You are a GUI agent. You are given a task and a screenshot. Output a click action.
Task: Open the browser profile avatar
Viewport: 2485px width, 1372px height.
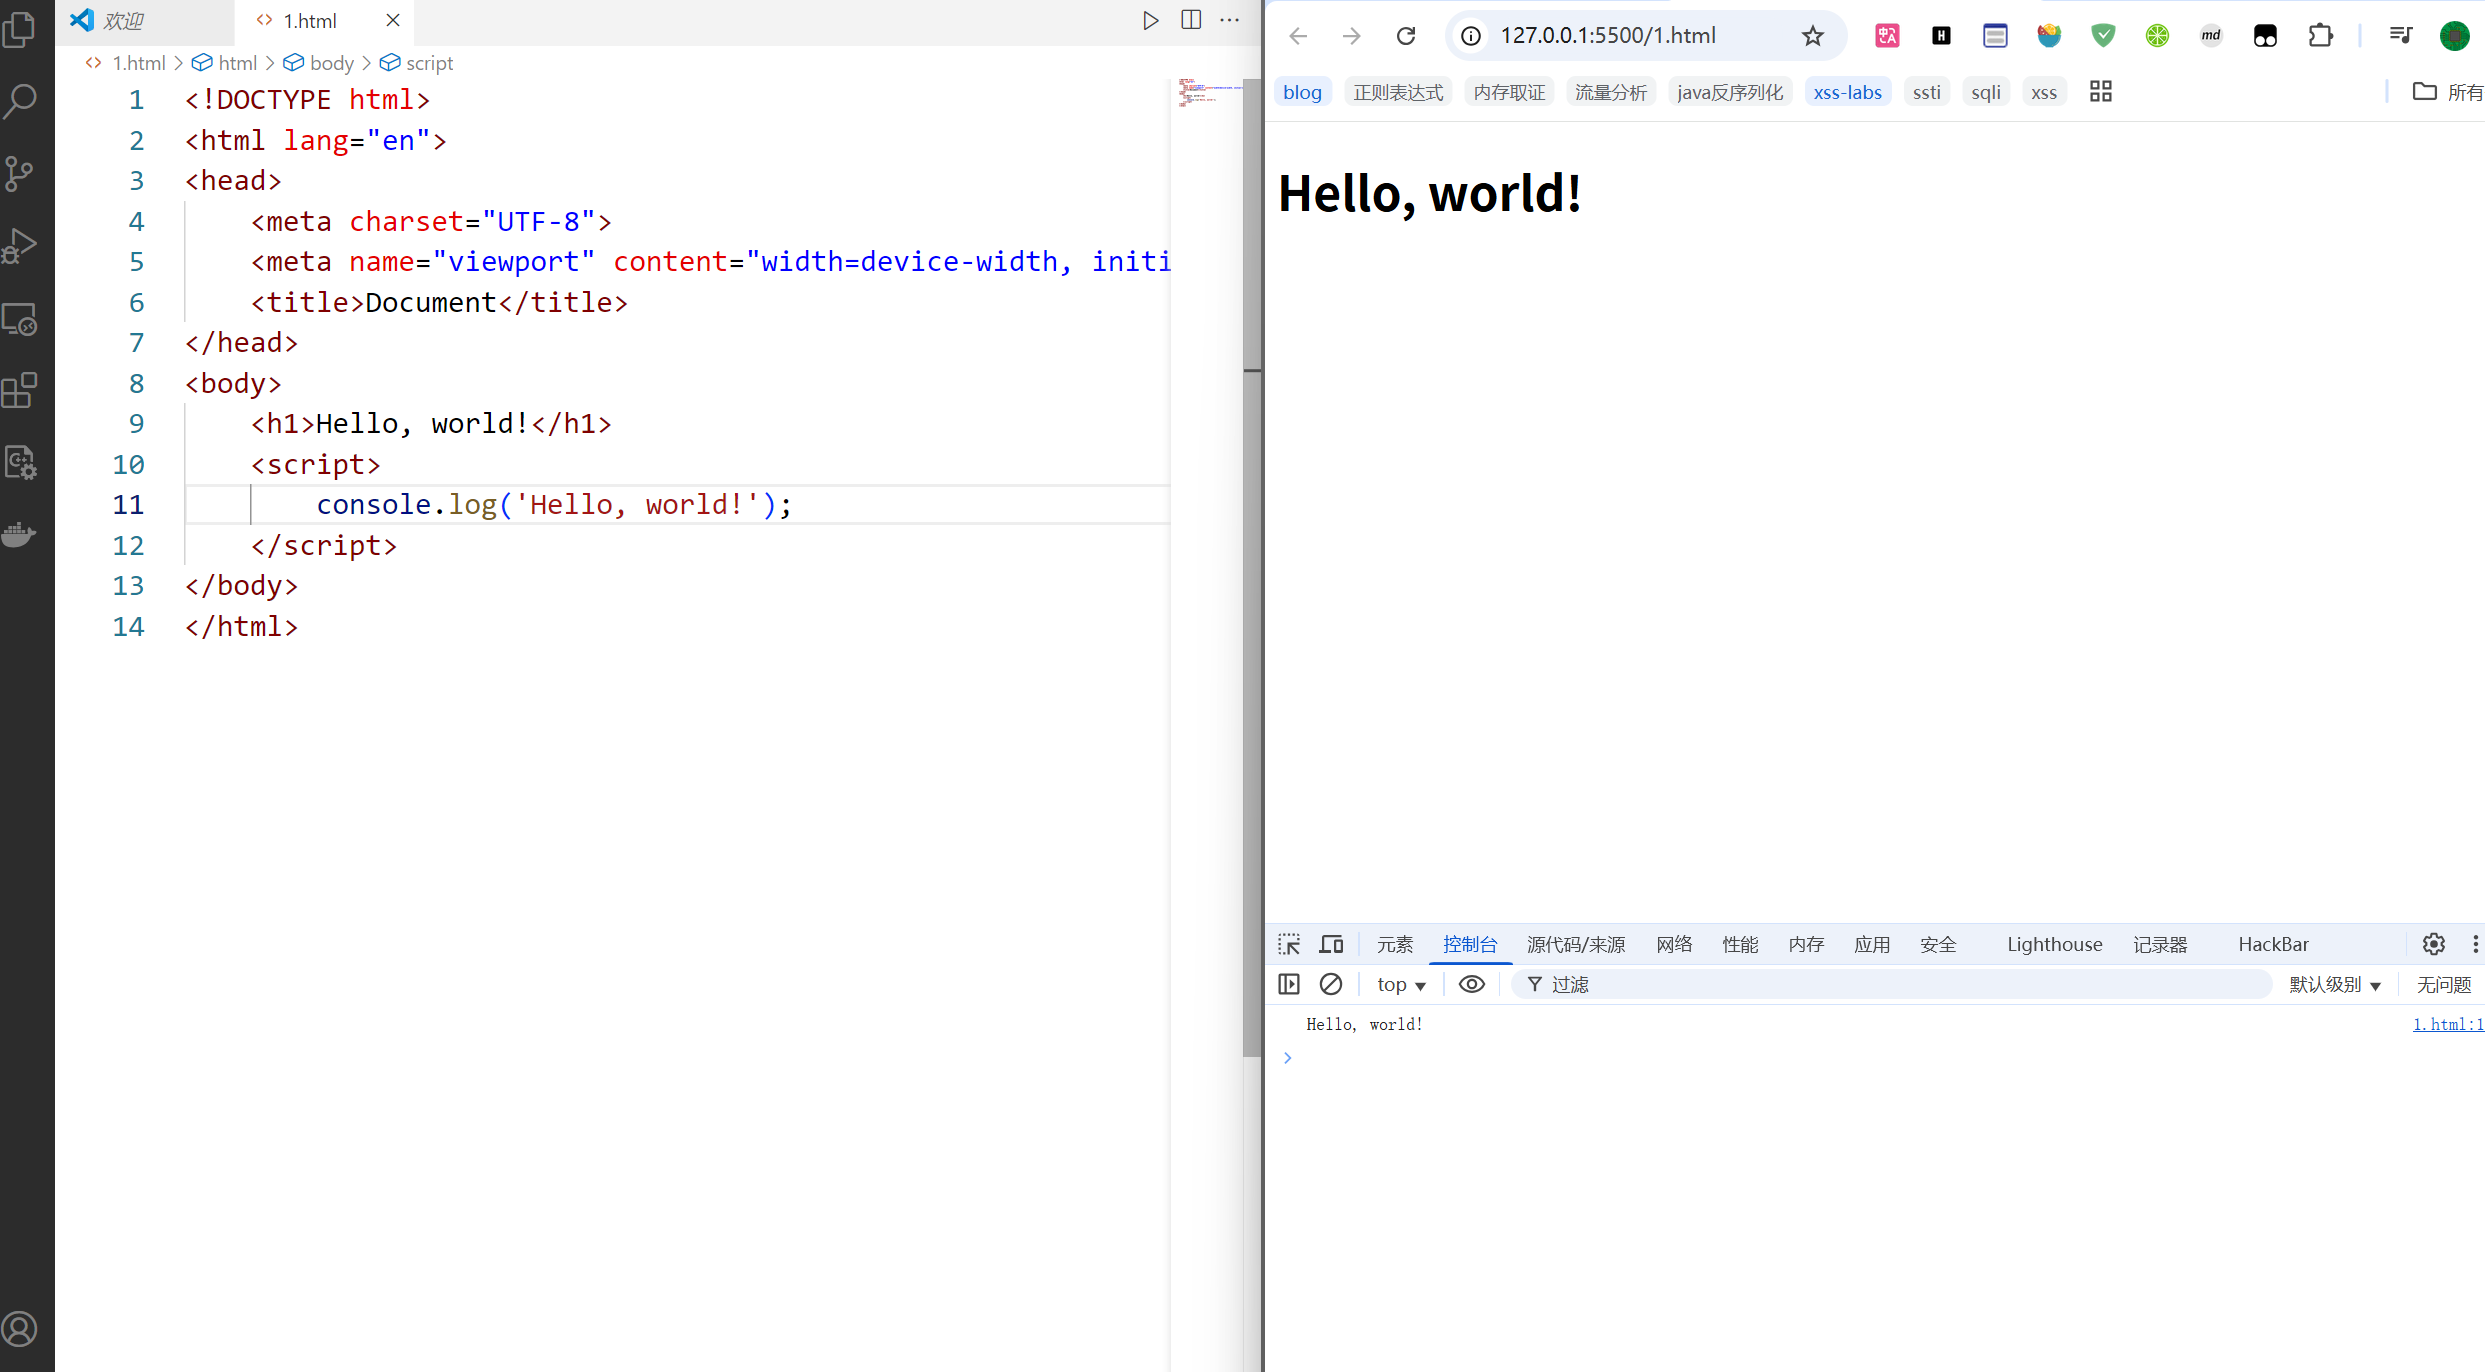[2454, 36]
